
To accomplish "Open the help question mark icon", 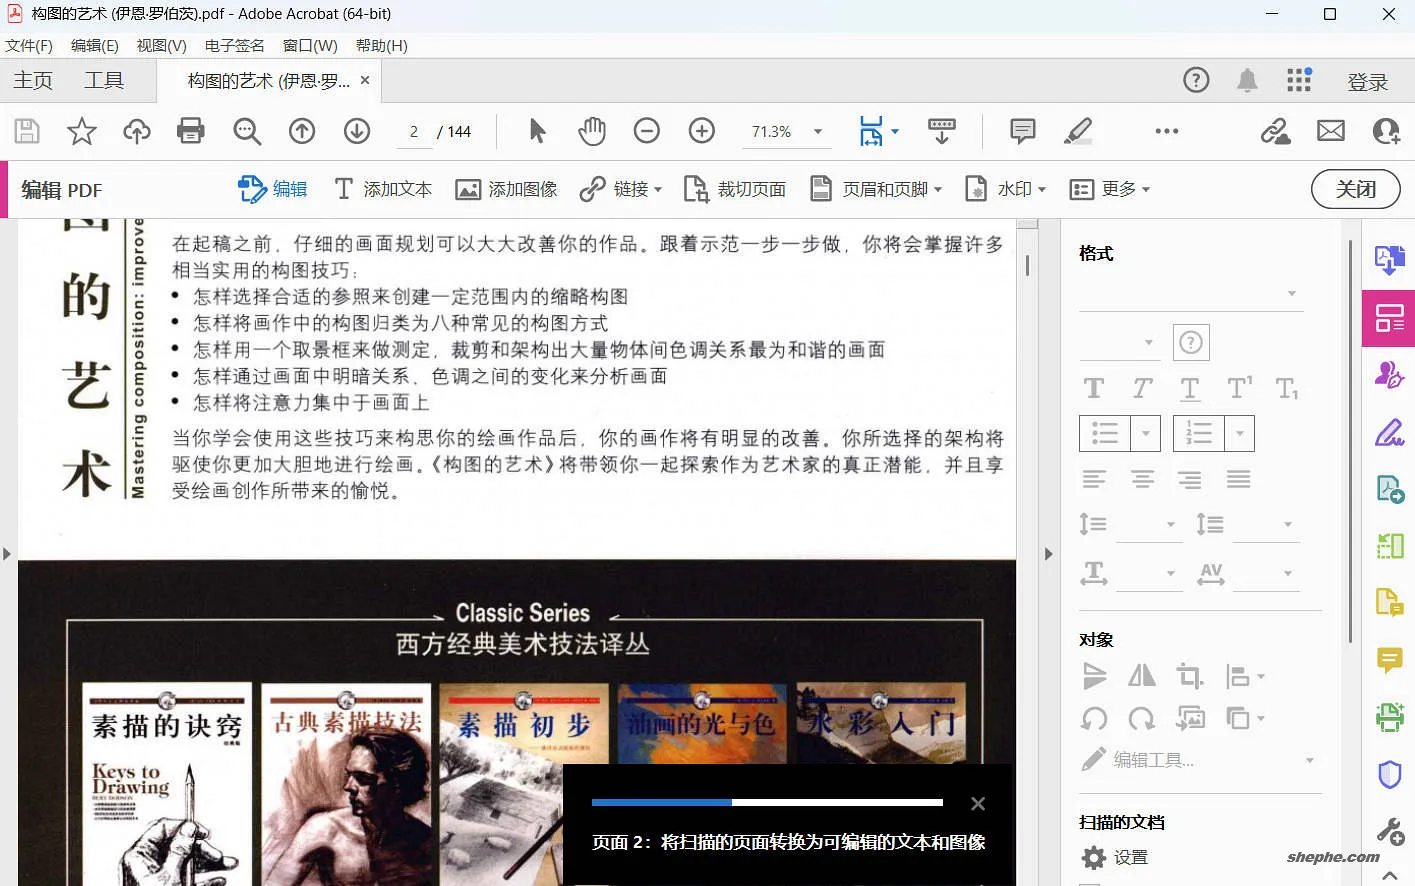I will (x=1196, y=80).
